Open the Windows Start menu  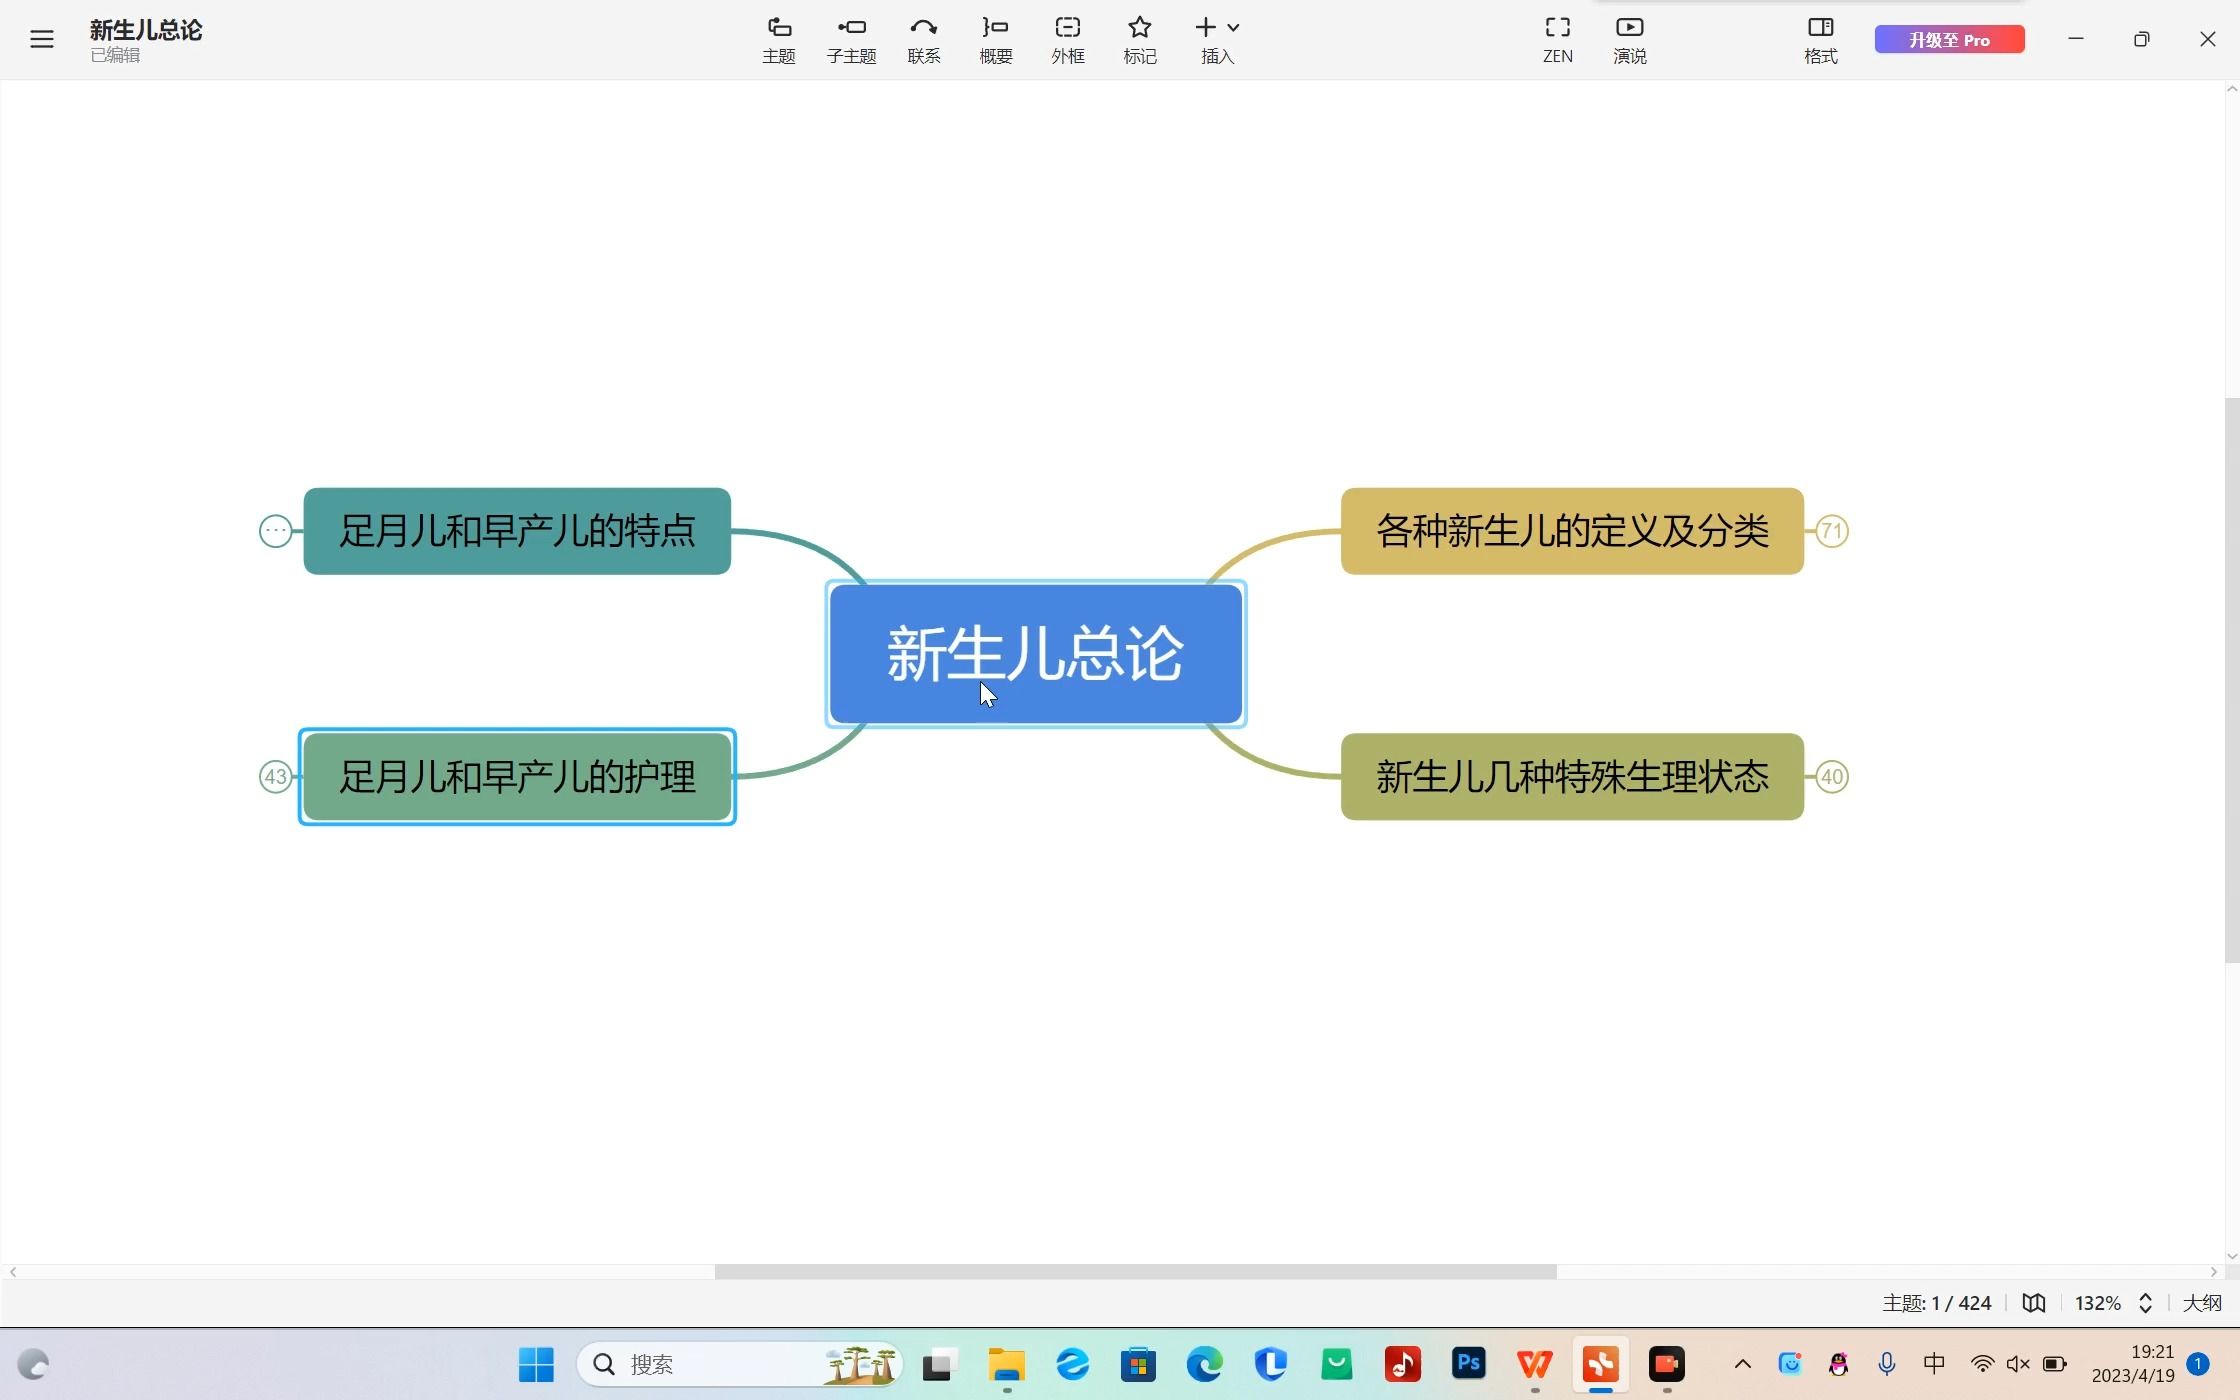pyautogui.click(x=536, y=1365)
